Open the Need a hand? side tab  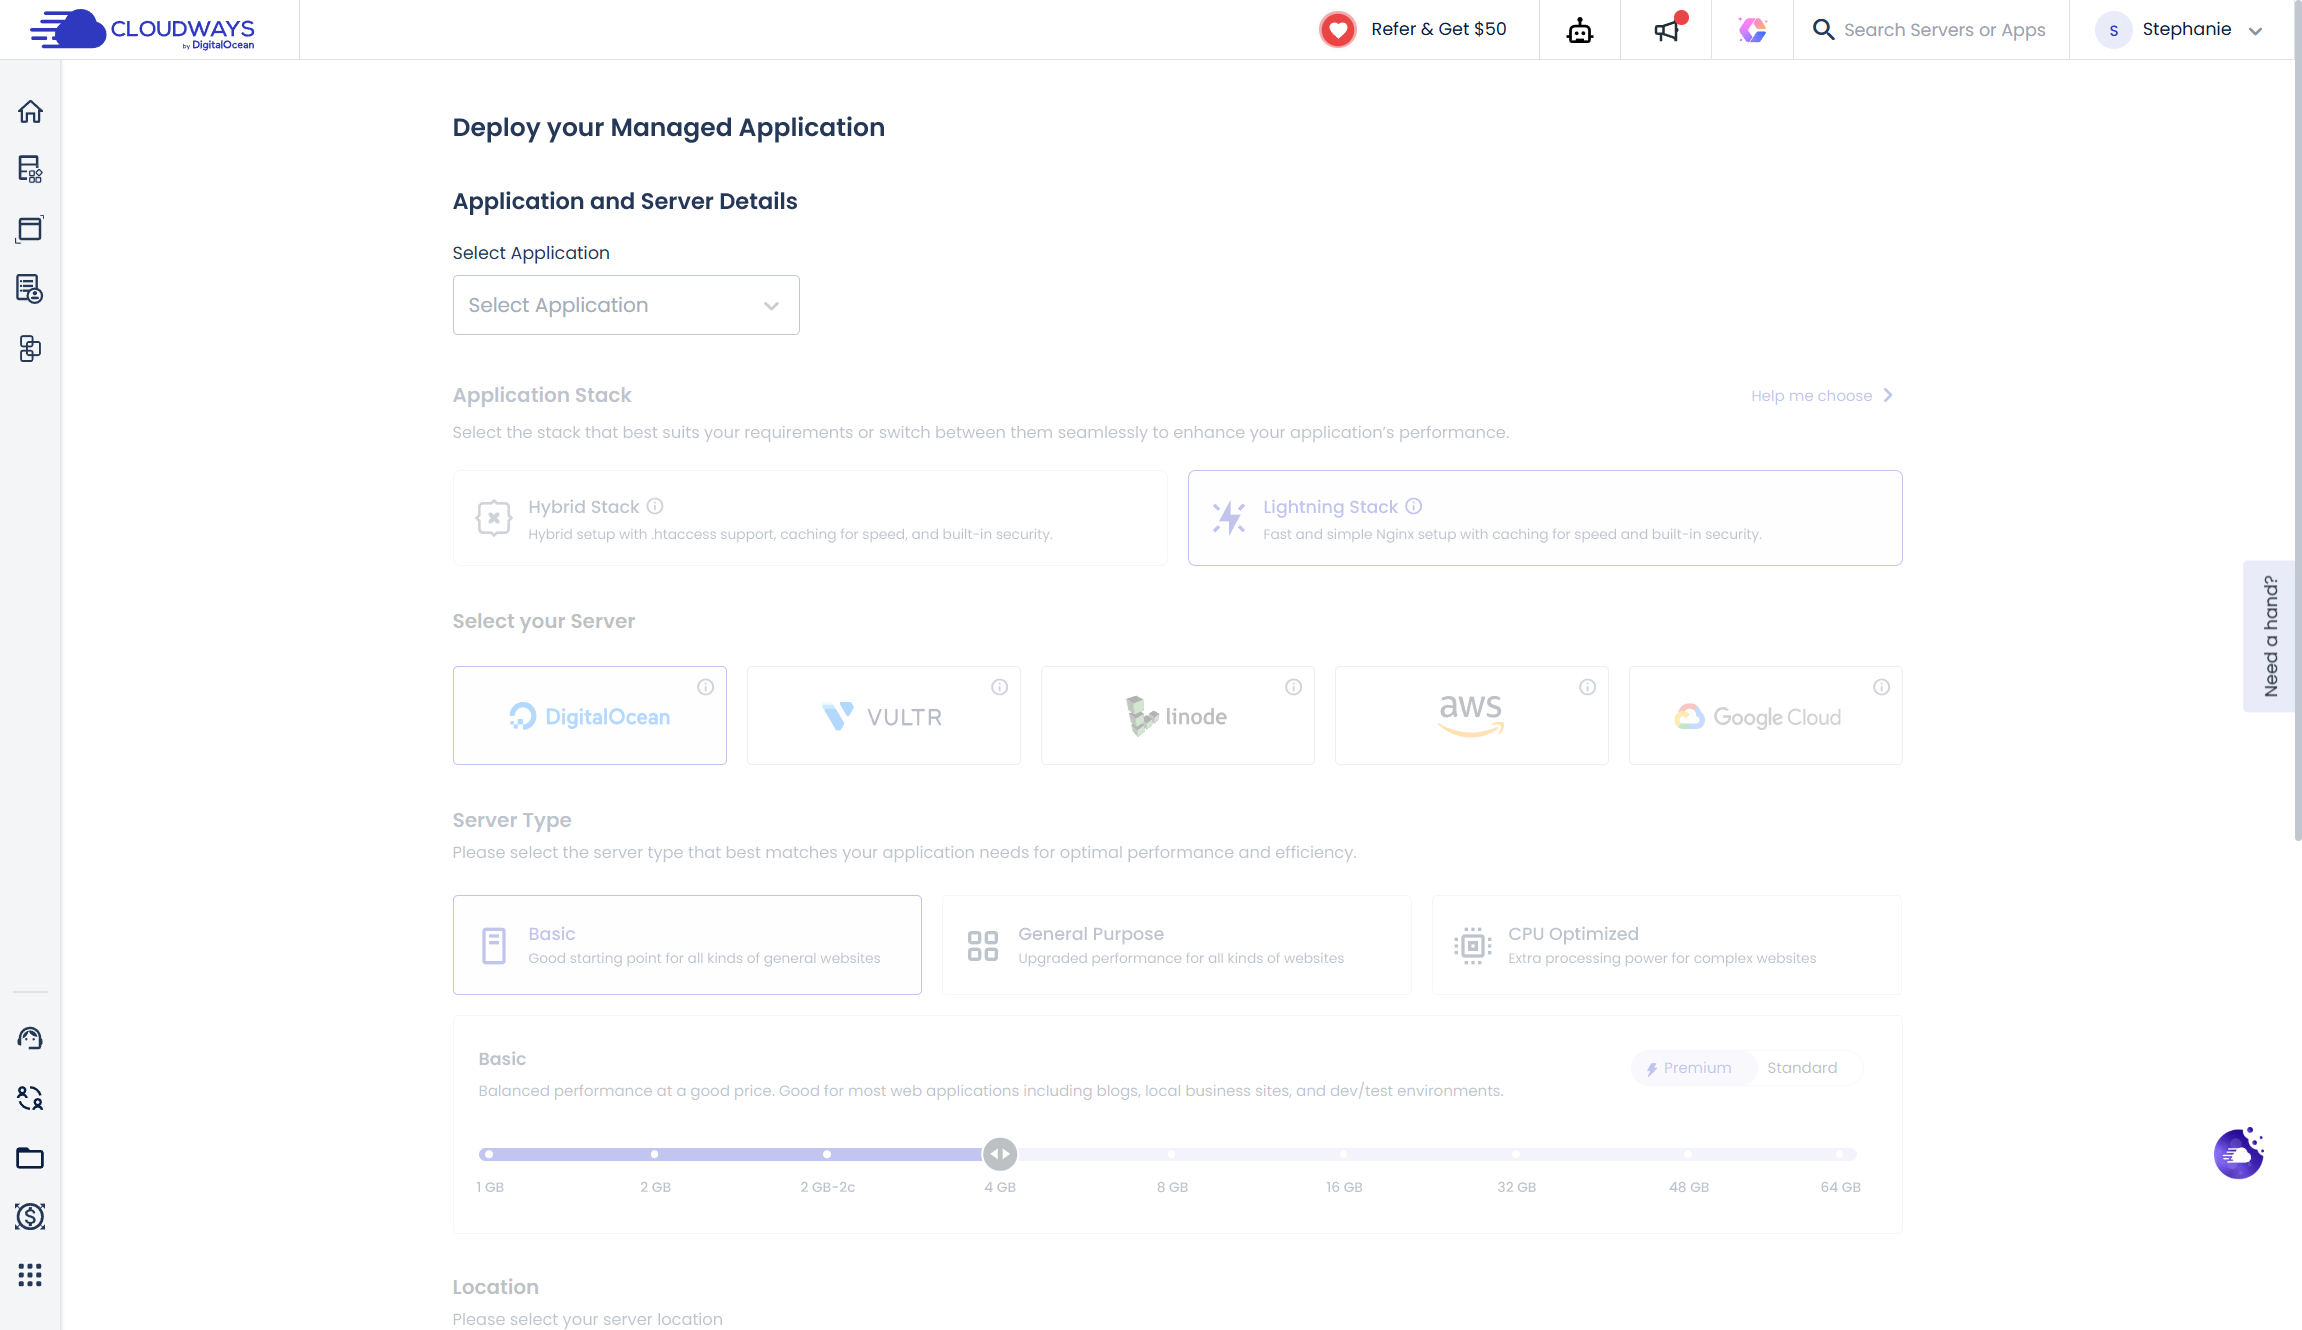point(2271,636)
